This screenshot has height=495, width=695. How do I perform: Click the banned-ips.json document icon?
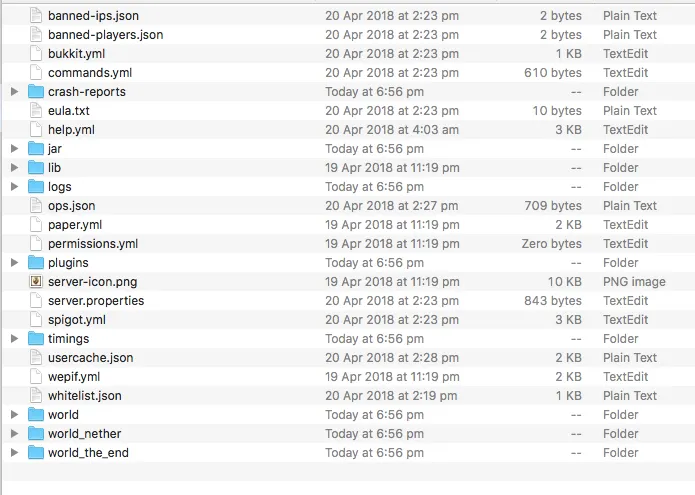(x=36, y=16)
